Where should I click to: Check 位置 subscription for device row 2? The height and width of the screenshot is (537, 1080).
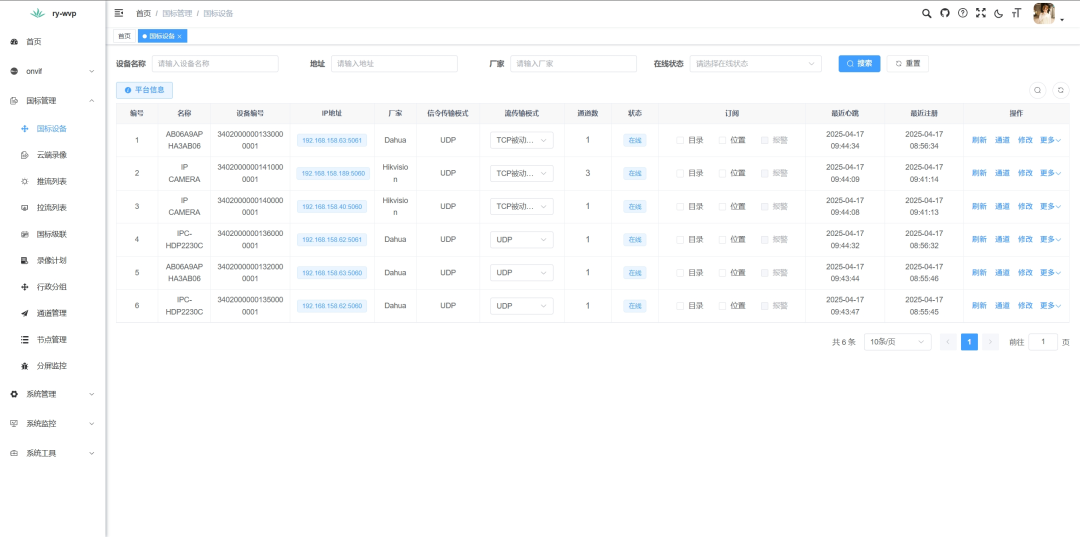point(723,173)
